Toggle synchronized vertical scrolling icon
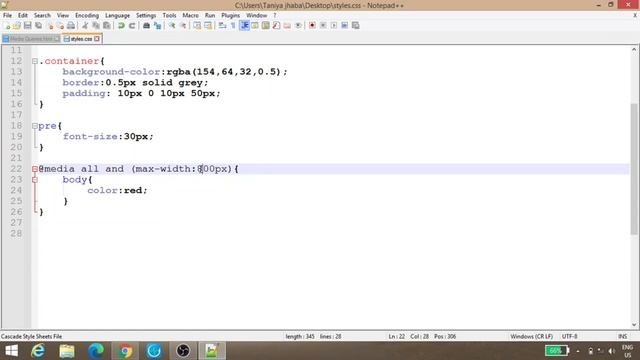Image resolution: width=640 pixels, height=360 pixels. [x=197, y=26]
